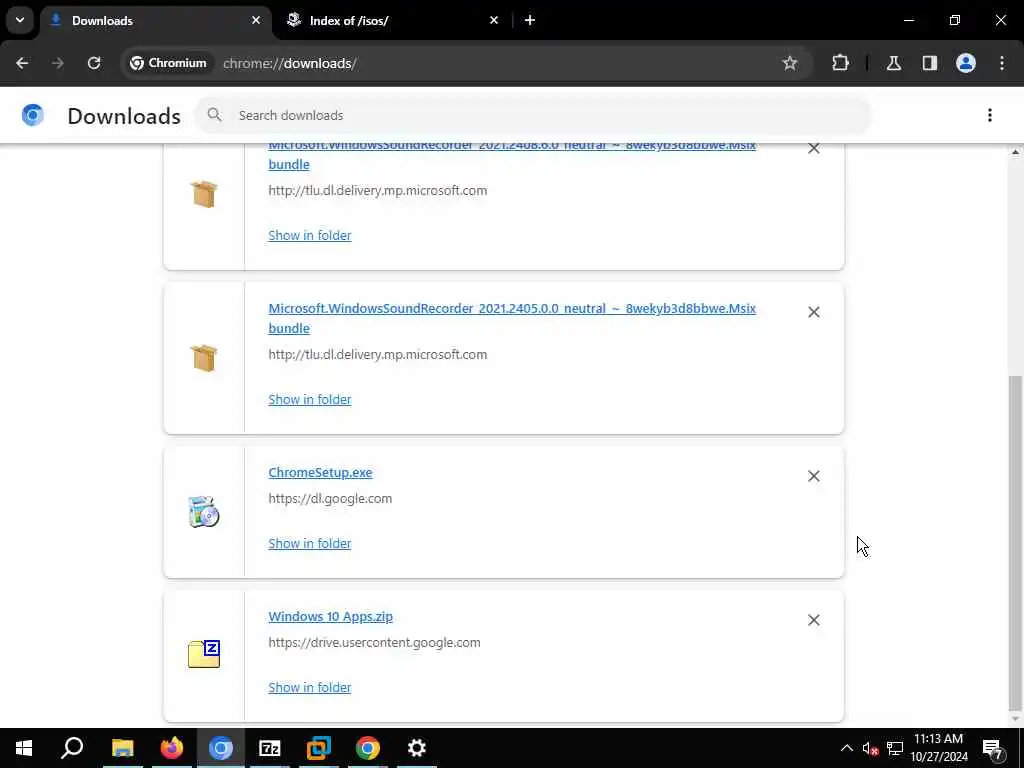
Task: Click the Chromium logo beside Downloads title
Action: [33, 116]
